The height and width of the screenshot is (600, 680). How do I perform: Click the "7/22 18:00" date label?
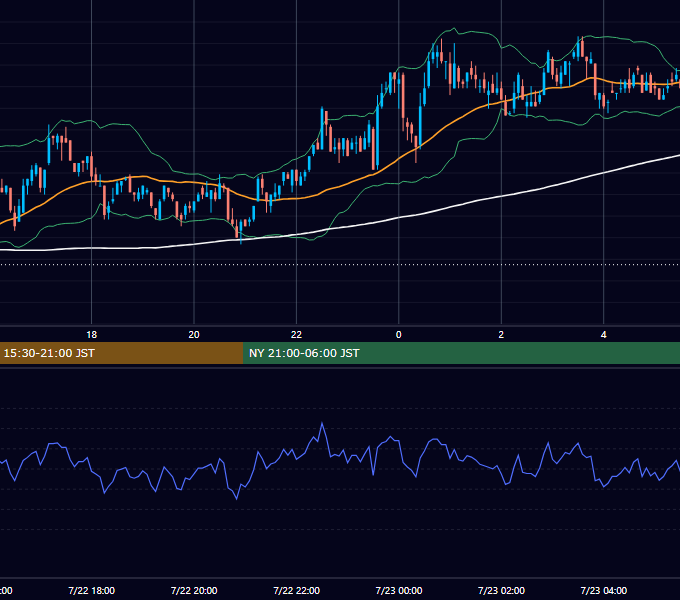pos(92,590)
